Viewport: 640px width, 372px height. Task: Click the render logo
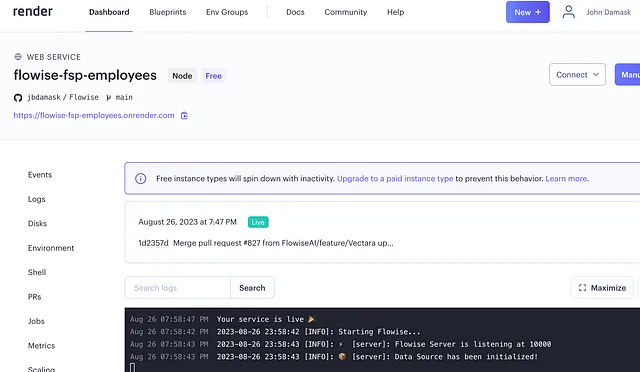point(33,11)
